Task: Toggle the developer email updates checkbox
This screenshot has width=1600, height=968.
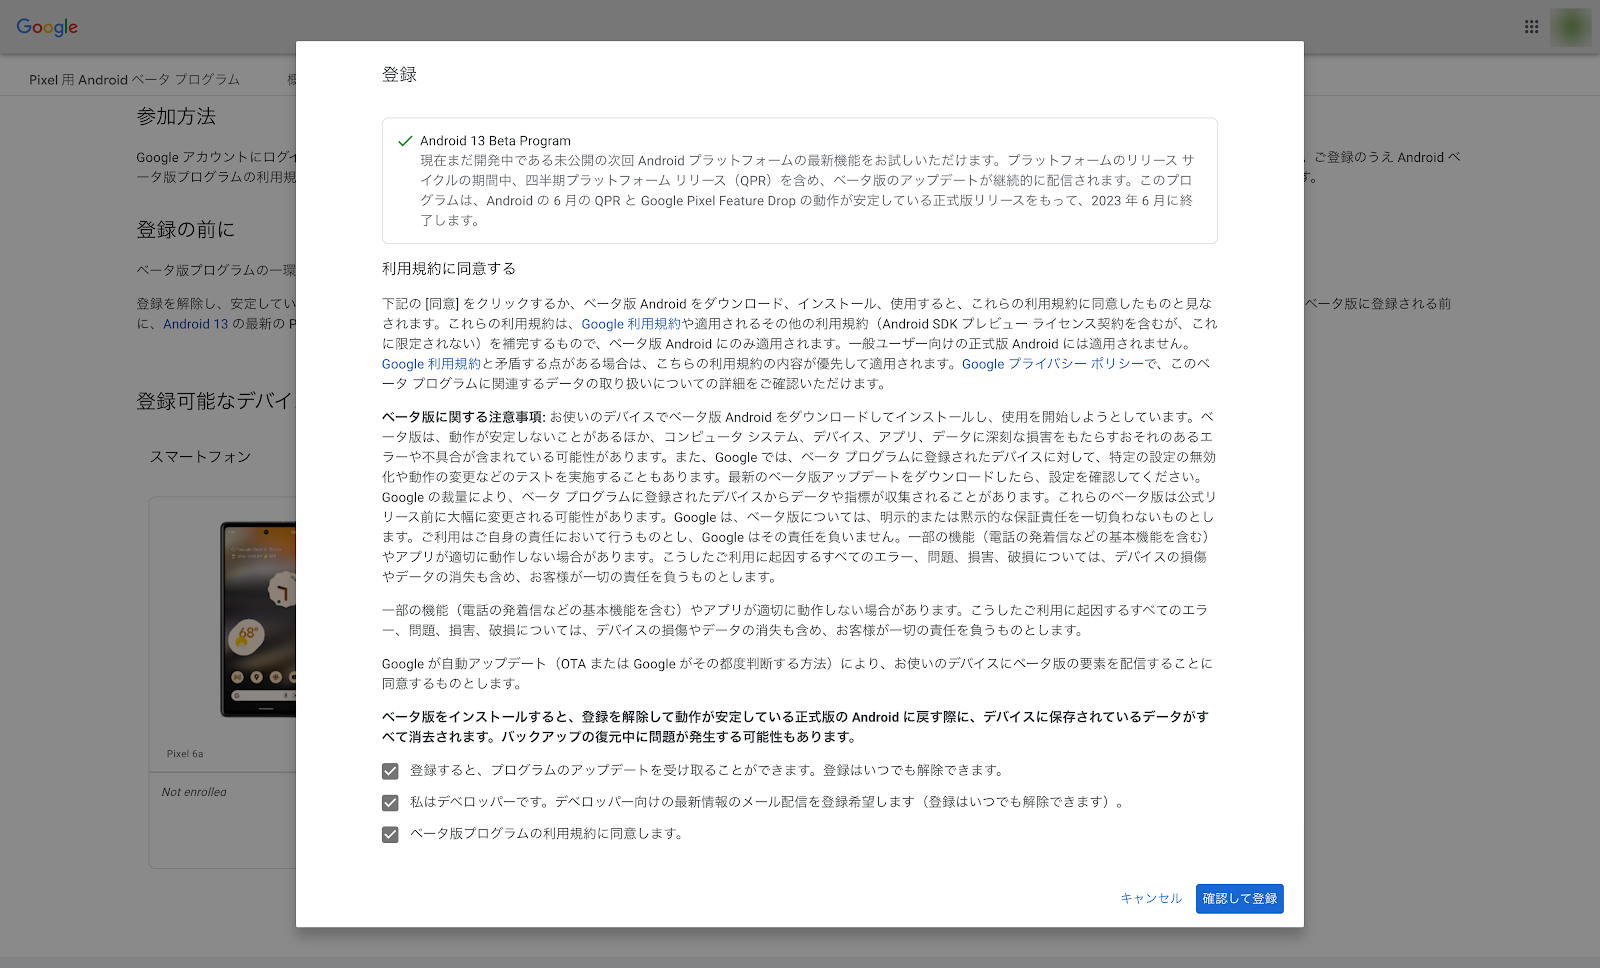Action: (390, 803)
